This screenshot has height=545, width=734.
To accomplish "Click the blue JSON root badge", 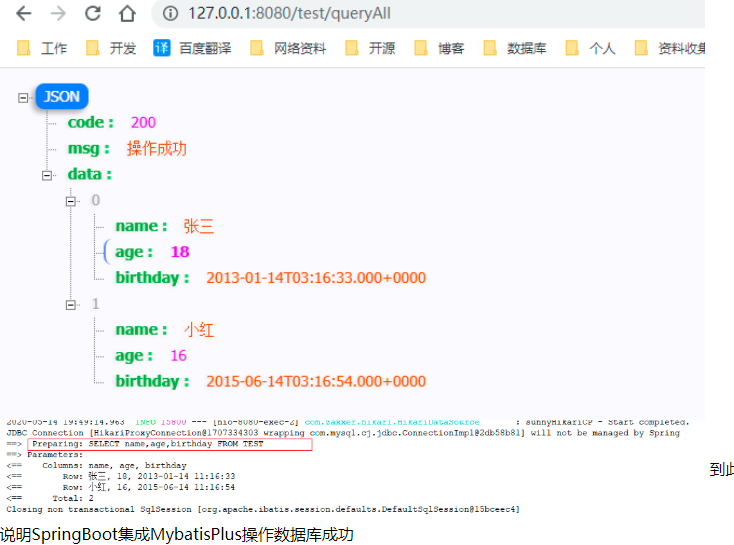I will [62, 96].
